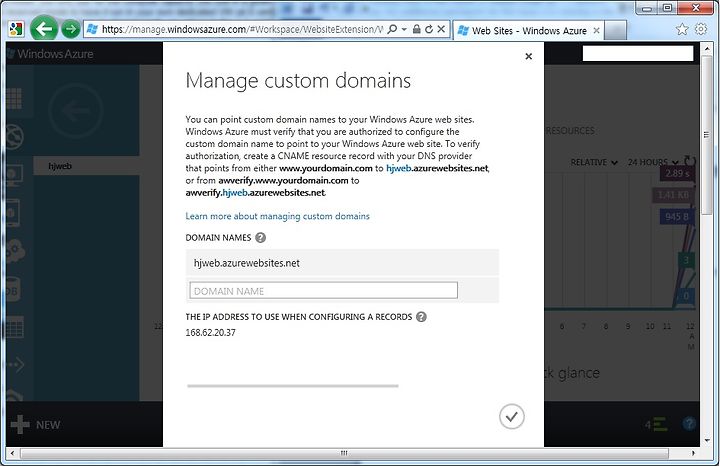Click the browser forward arrow button
Screen dimensions: 720x466
(x=70, y=29)
